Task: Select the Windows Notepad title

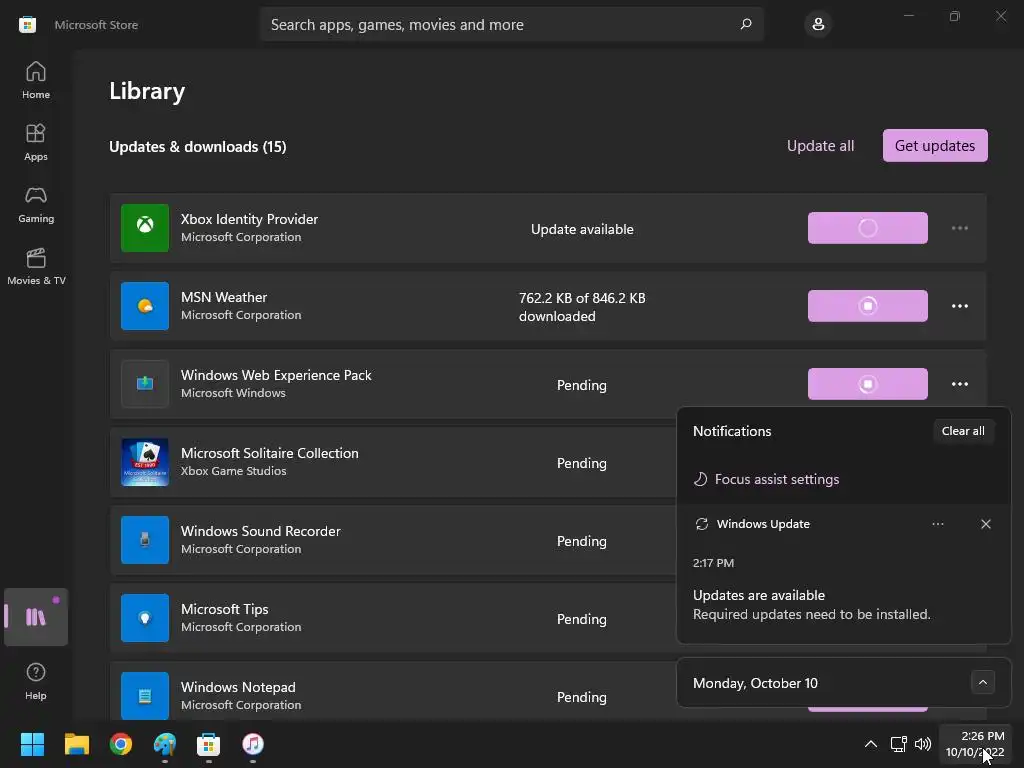Action: pyautogui.click(x=238, y=687)
